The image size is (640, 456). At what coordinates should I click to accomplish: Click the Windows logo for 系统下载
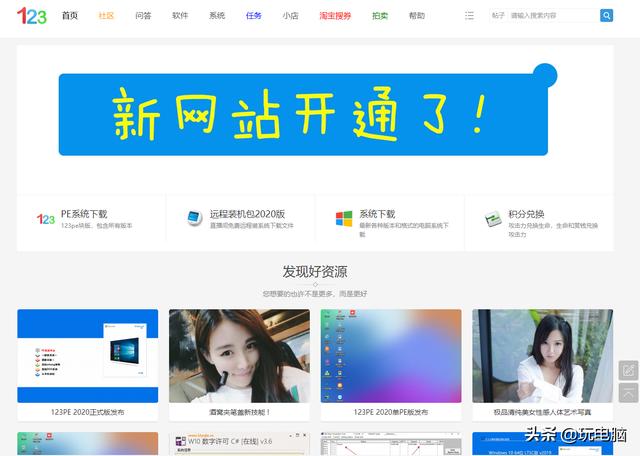coord(343,219)
